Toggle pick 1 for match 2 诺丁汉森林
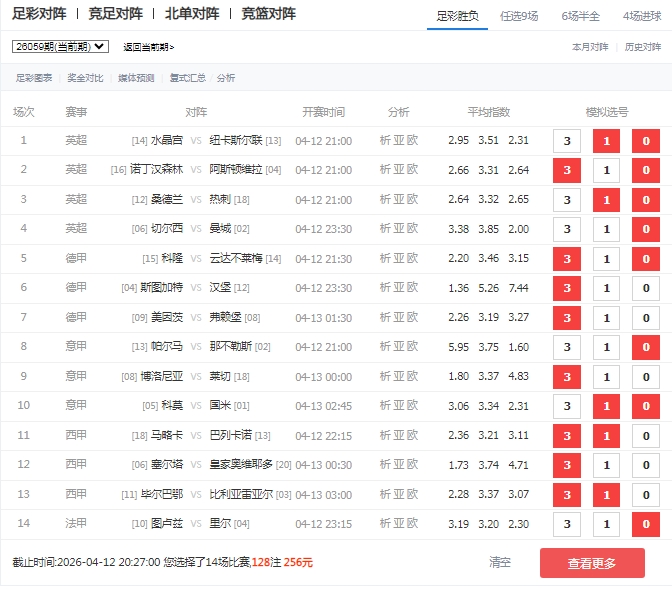The width and height of the screenshot is (672, 589). (606, 170)
